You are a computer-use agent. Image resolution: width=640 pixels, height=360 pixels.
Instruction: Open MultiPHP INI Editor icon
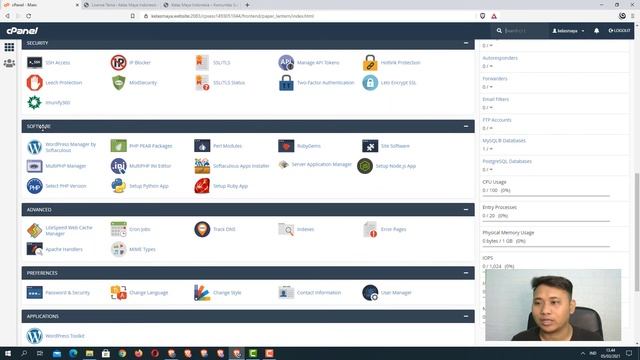pyautogui.click(x=118, y=166)
